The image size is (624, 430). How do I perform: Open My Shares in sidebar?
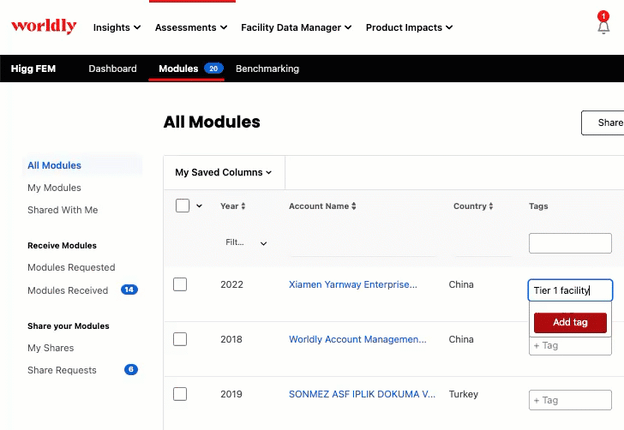51,348
